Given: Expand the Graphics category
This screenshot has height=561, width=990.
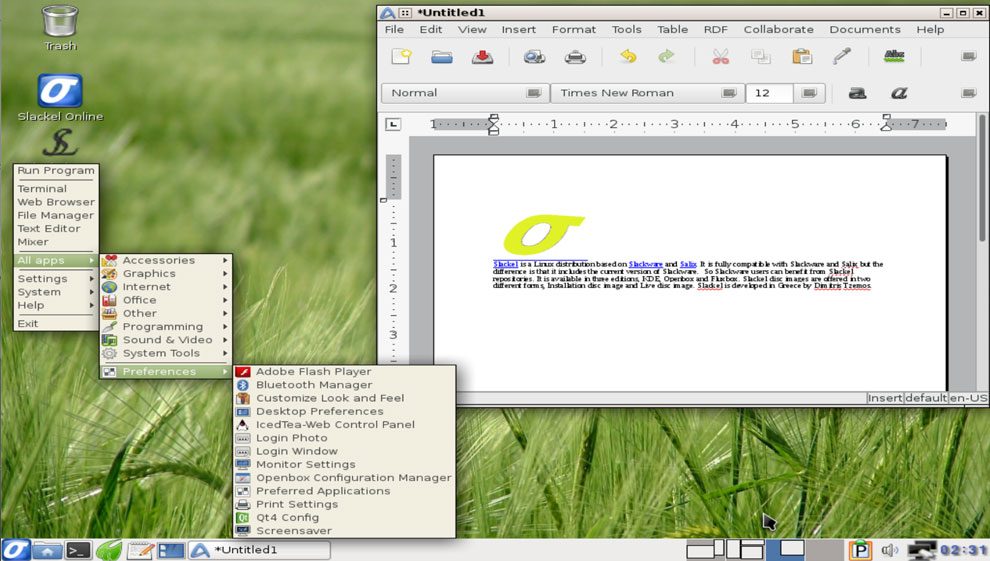Looking at the screenshot, I should 166,273.
